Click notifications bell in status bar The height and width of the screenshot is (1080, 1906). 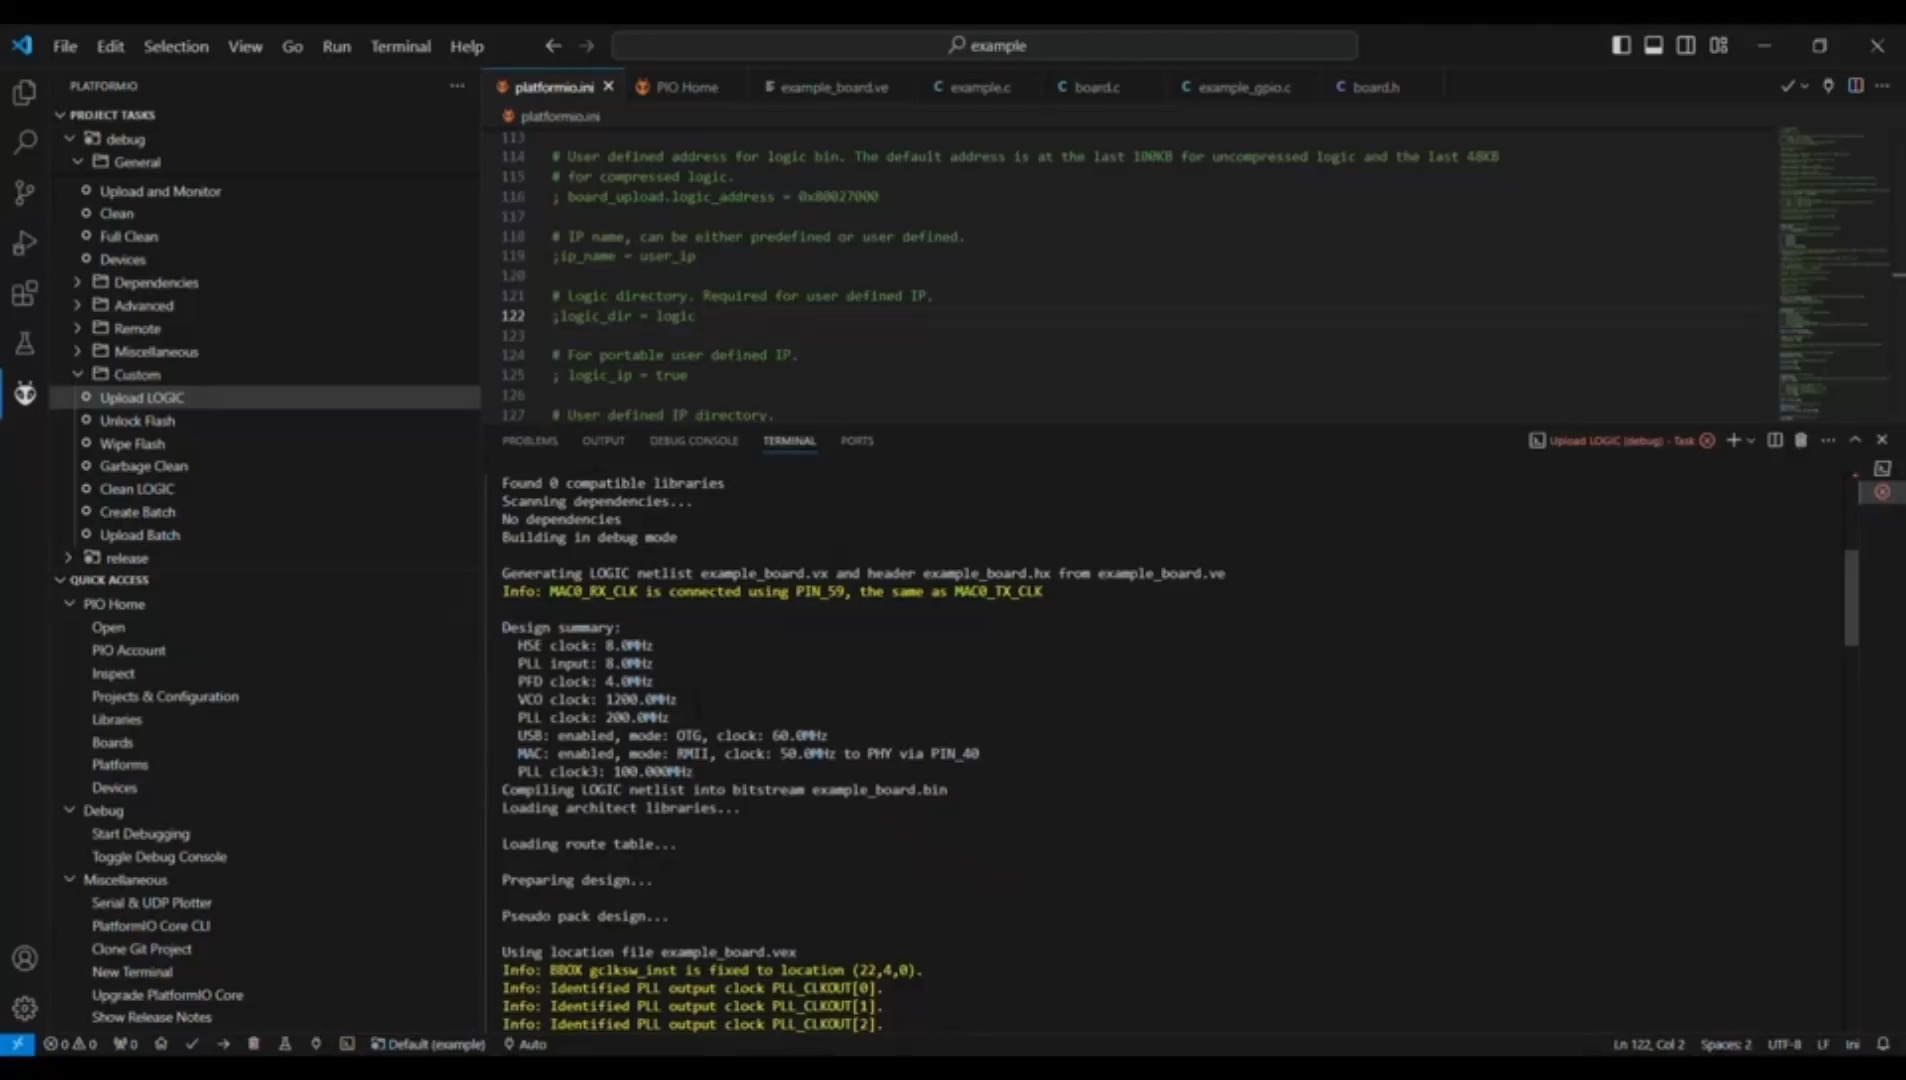pos(1883,1044)
